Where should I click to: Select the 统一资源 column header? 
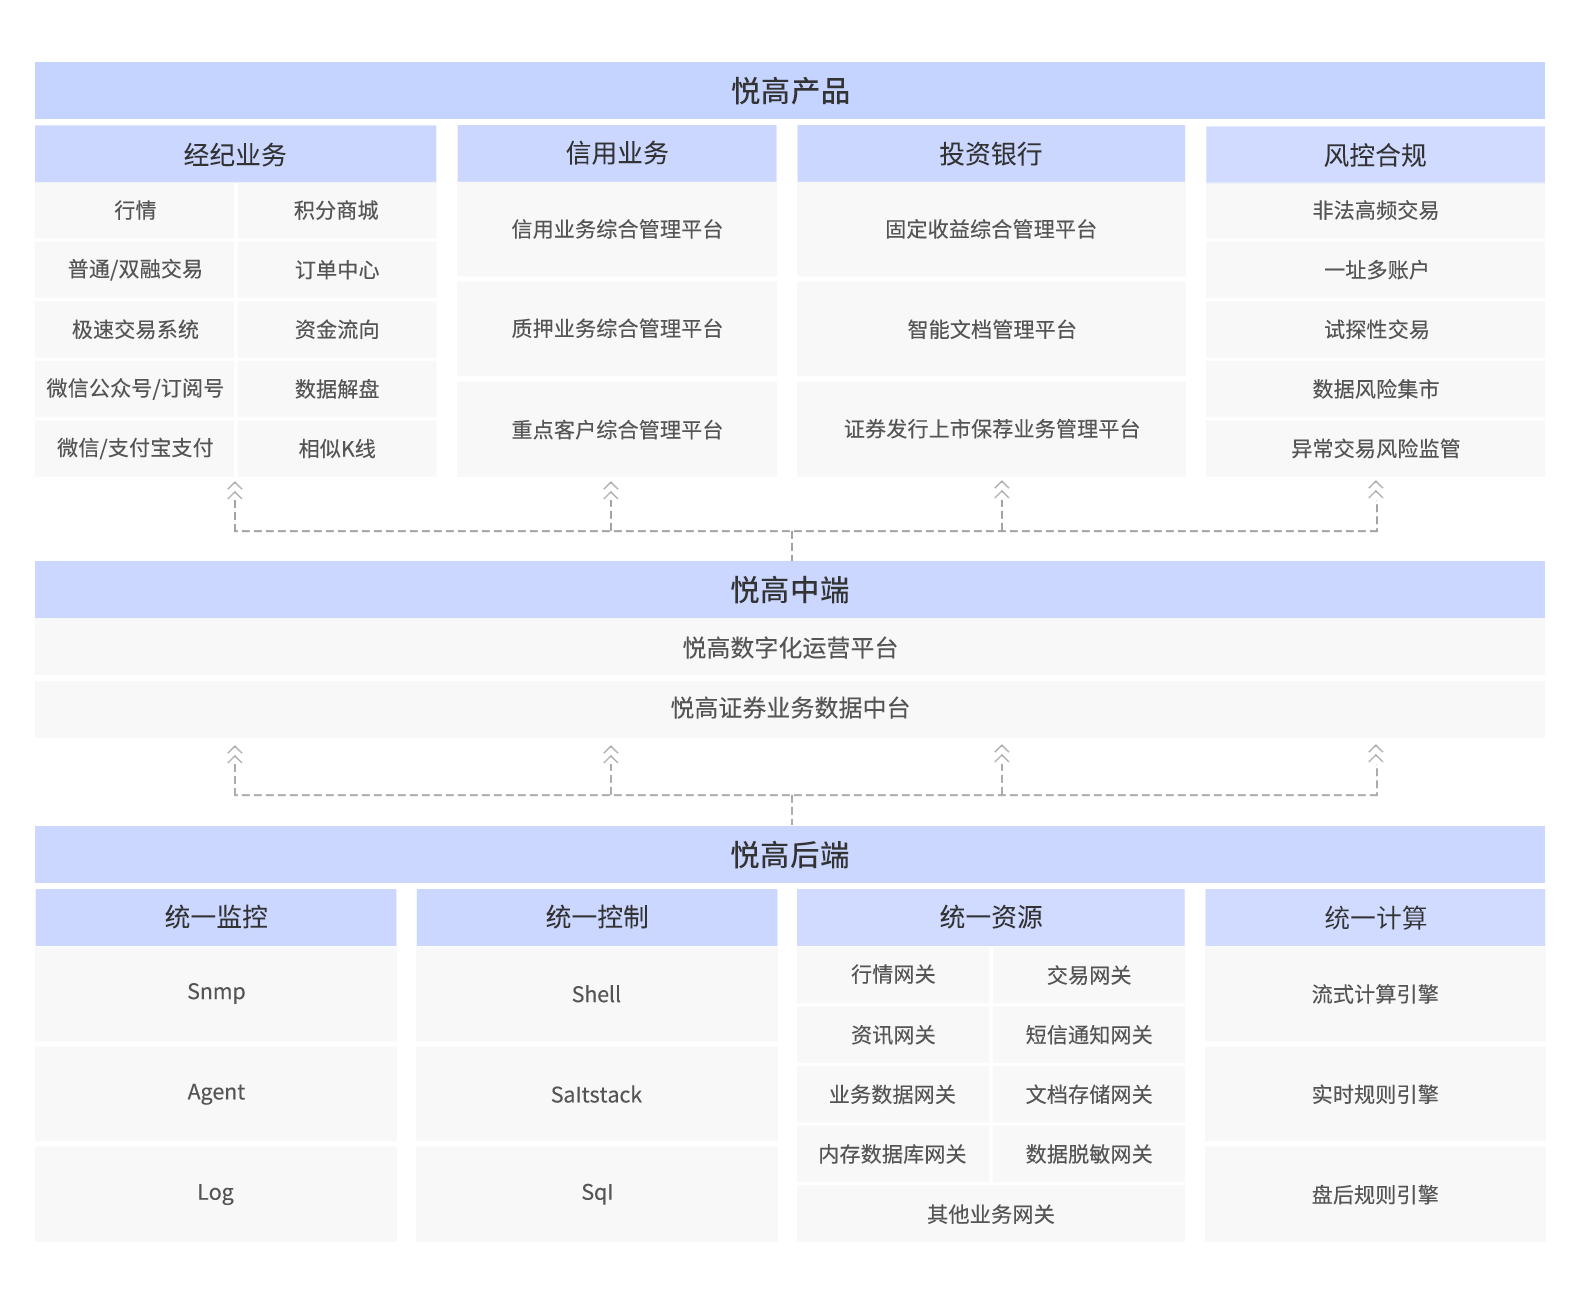coord(991,917)
